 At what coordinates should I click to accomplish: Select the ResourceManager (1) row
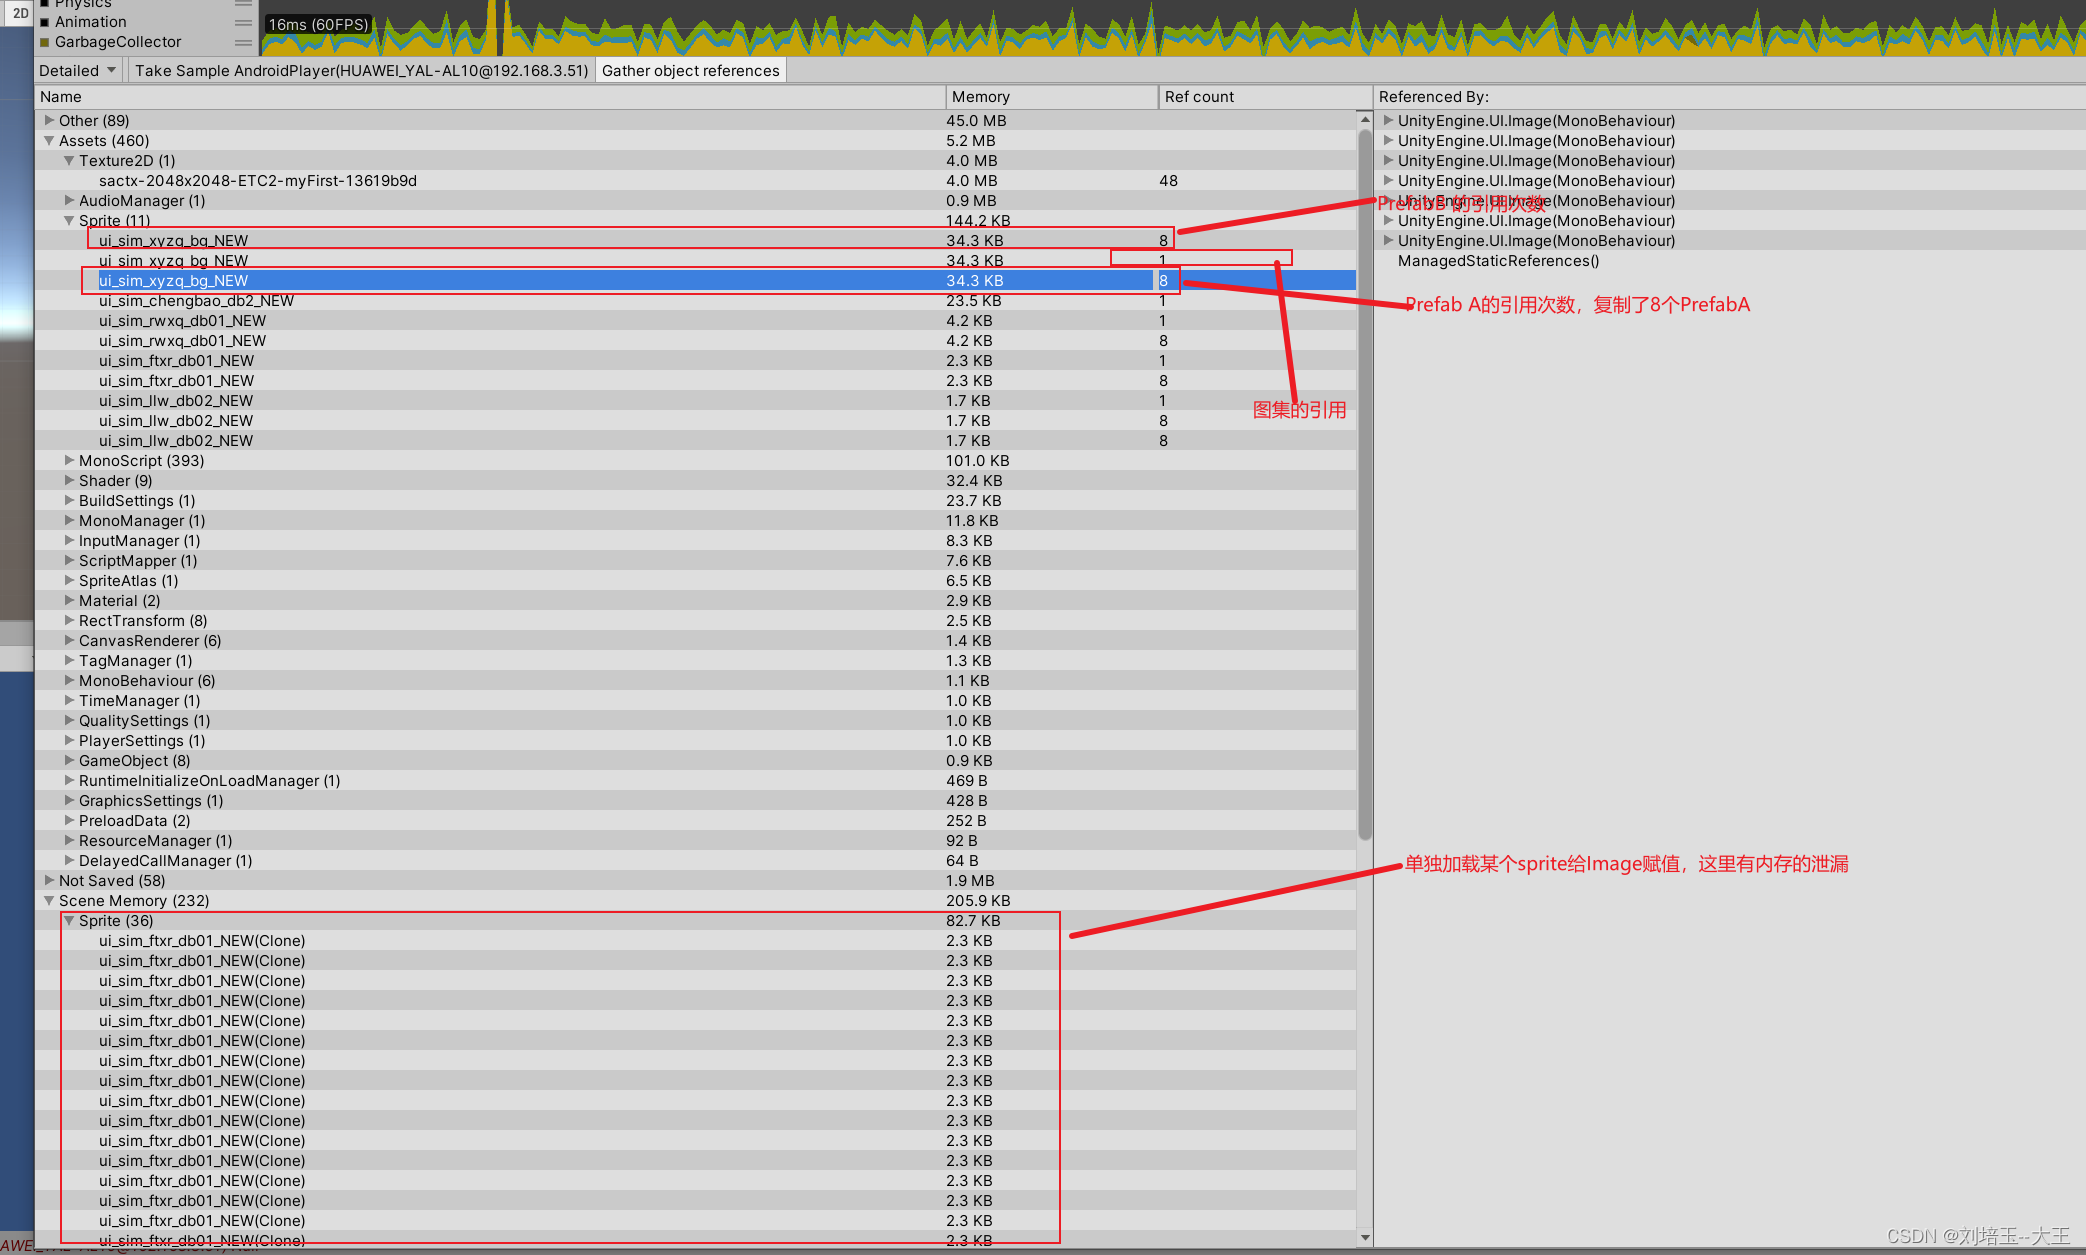695,841
